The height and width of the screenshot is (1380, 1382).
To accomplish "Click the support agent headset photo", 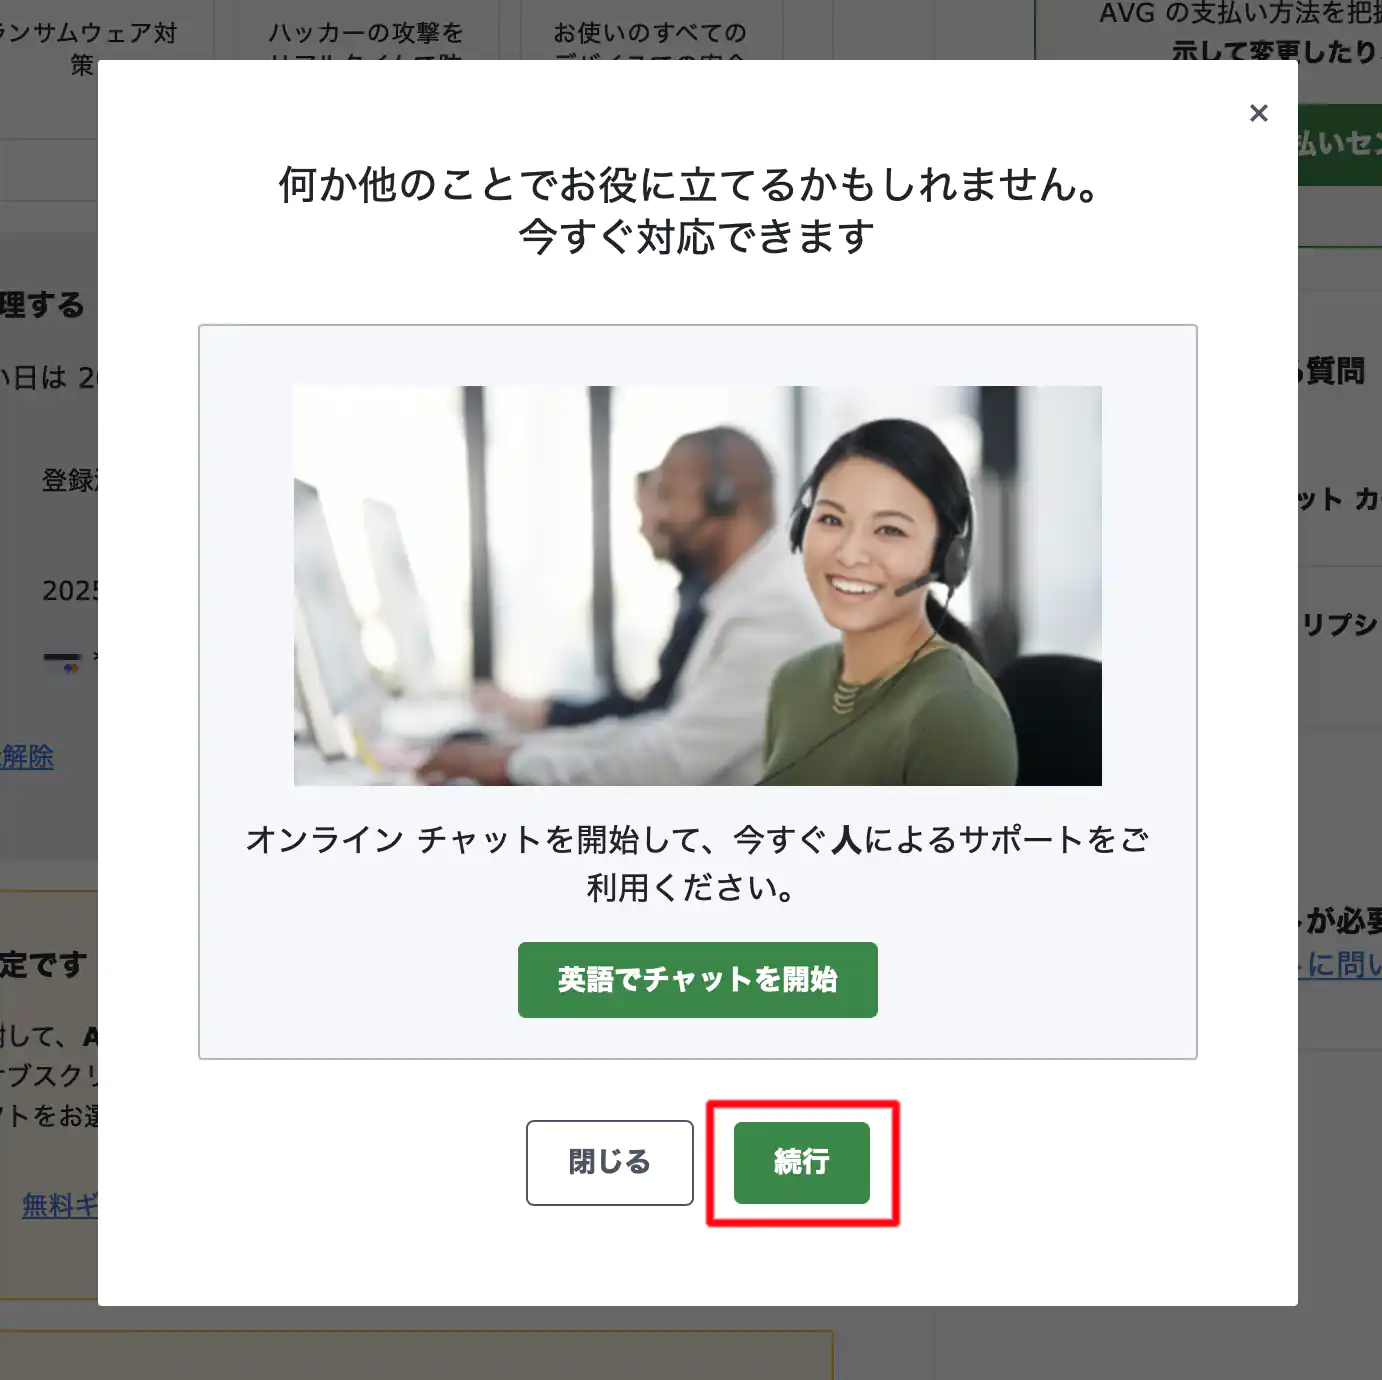I will 697,585.
